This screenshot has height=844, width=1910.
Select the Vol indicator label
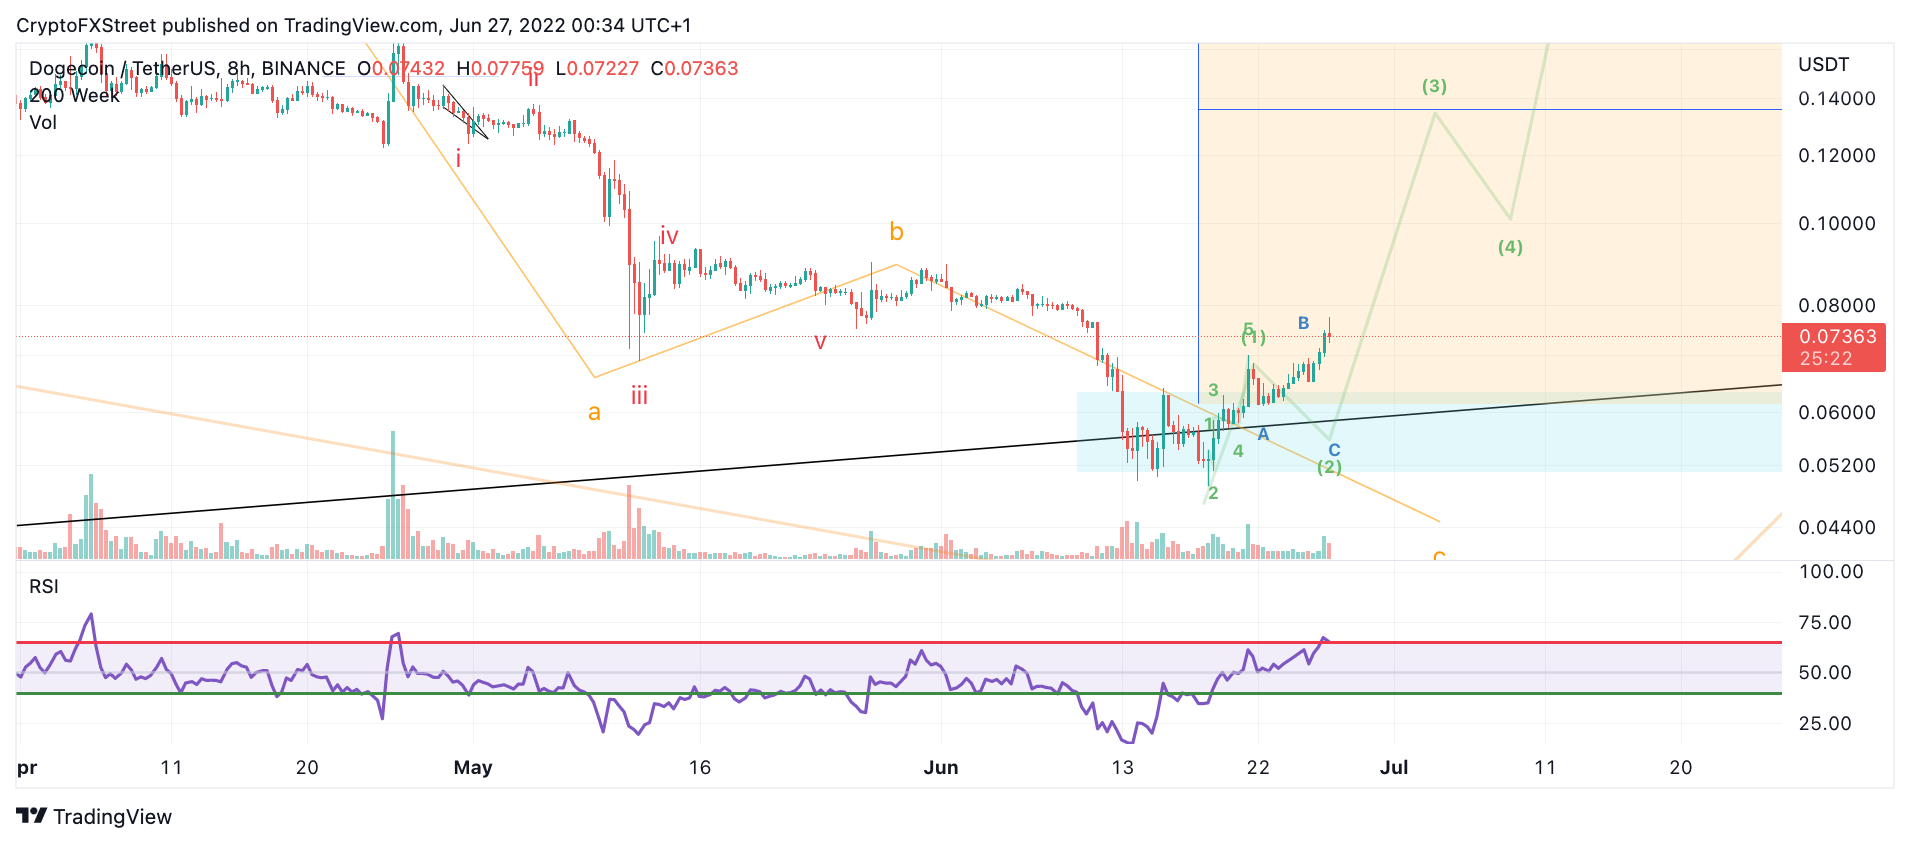pos(43,122)
